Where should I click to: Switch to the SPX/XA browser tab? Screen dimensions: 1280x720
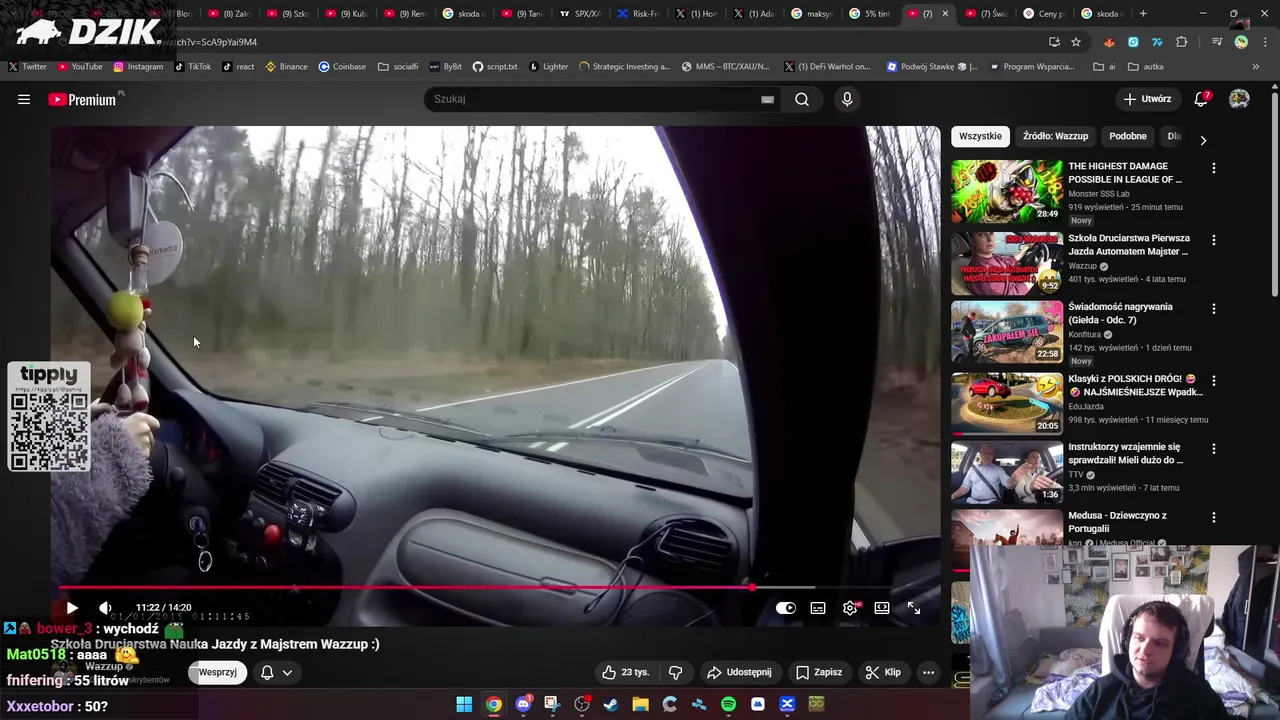pos(579,14)
